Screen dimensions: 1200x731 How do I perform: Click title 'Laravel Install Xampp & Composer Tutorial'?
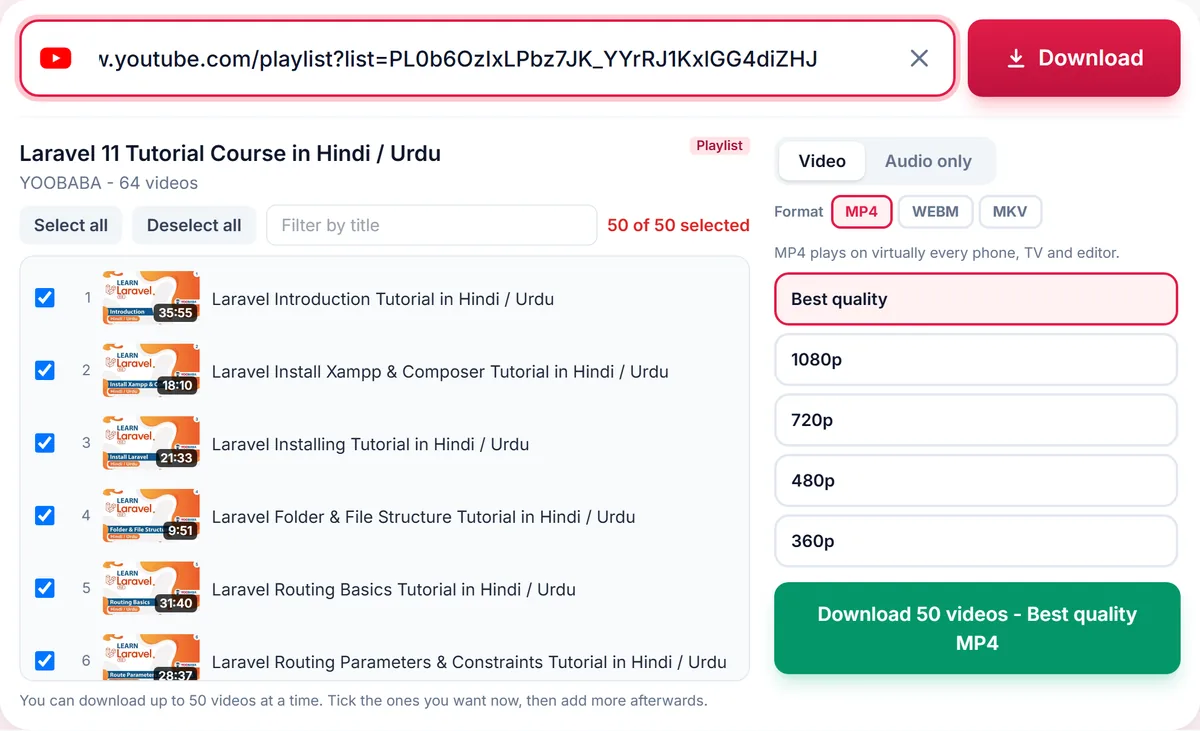click(x=440, y=371)
